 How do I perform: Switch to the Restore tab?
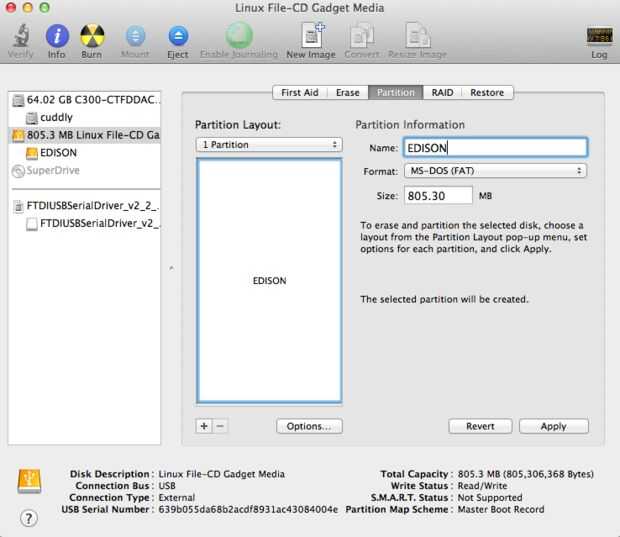coord(487,93)
